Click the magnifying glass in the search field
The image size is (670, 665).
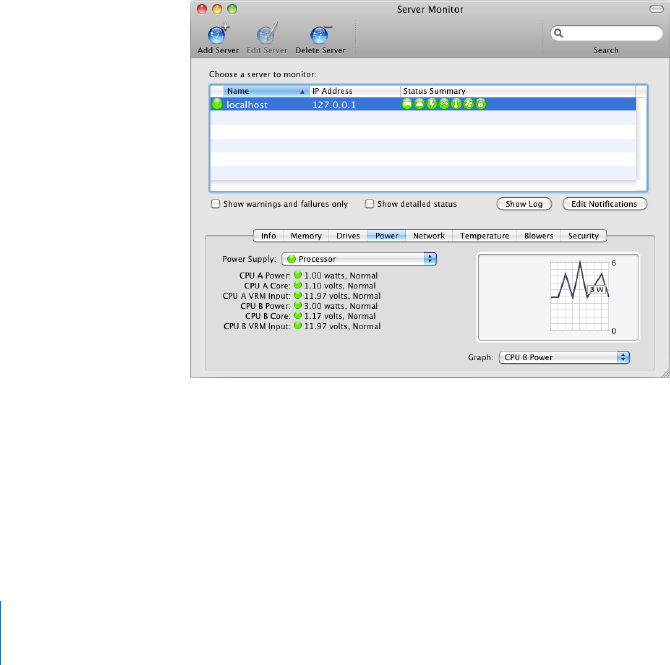pyautogui.click(x=558, y=33)
